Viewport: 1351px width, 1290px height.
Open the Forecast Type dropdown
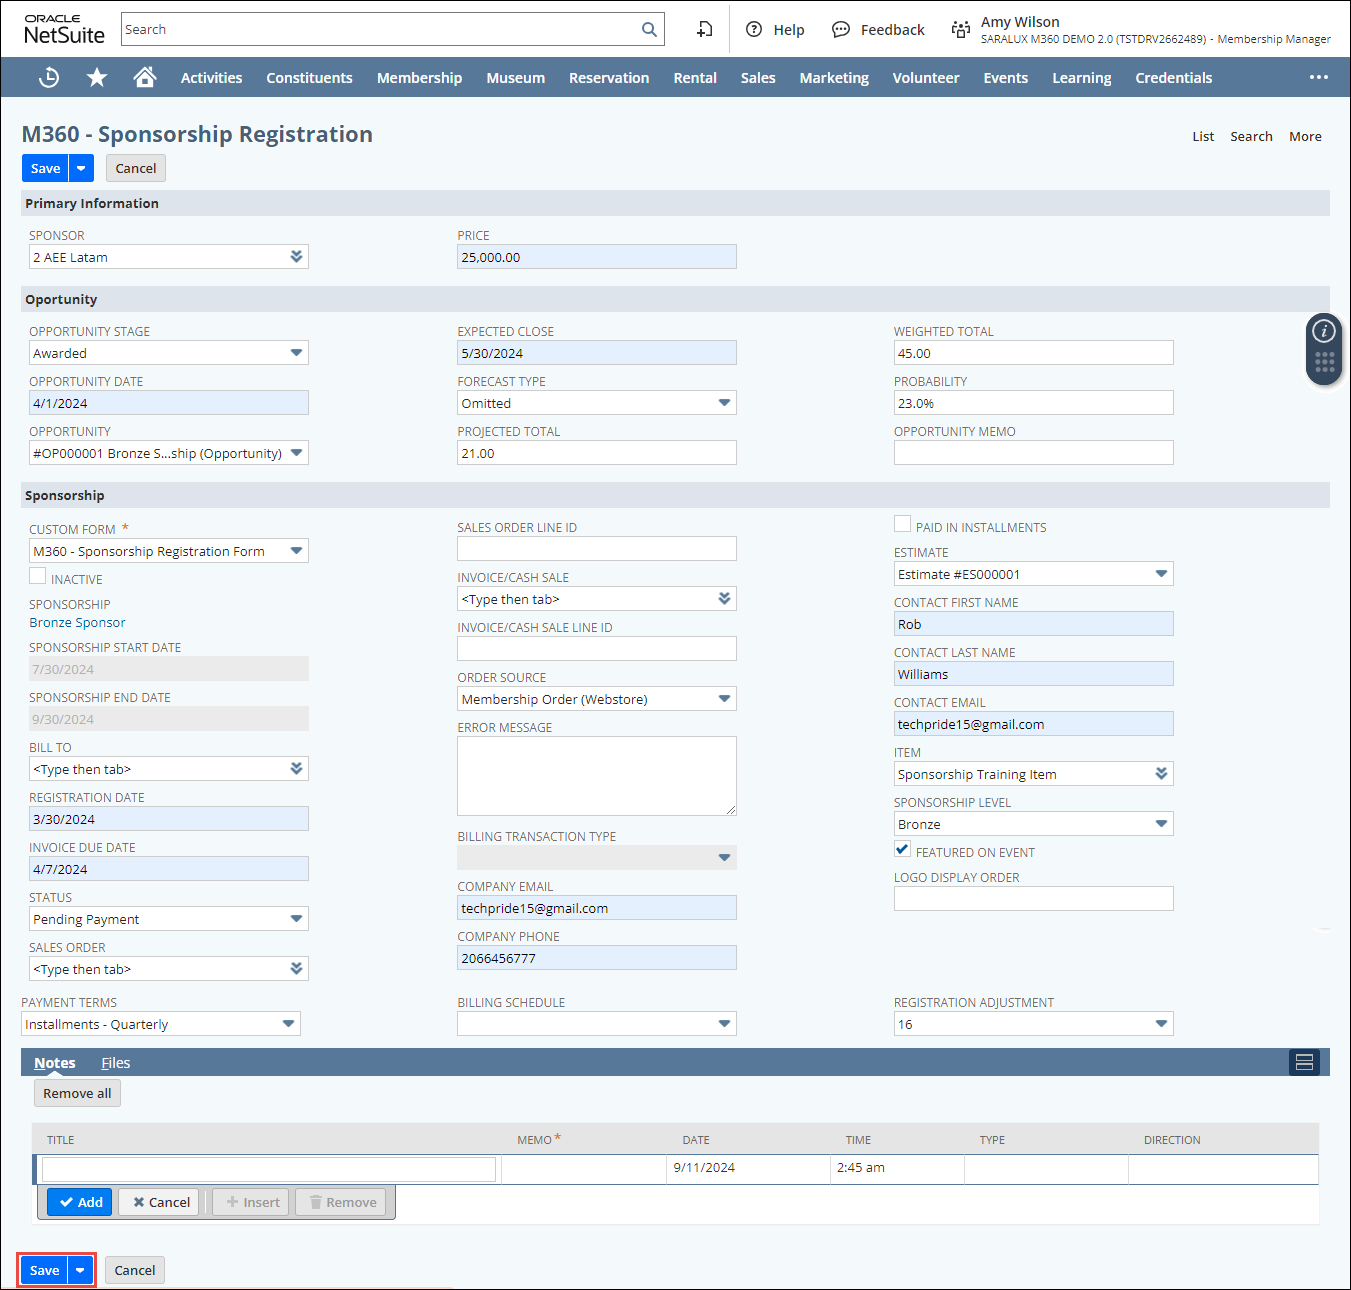tap(724, 403)
